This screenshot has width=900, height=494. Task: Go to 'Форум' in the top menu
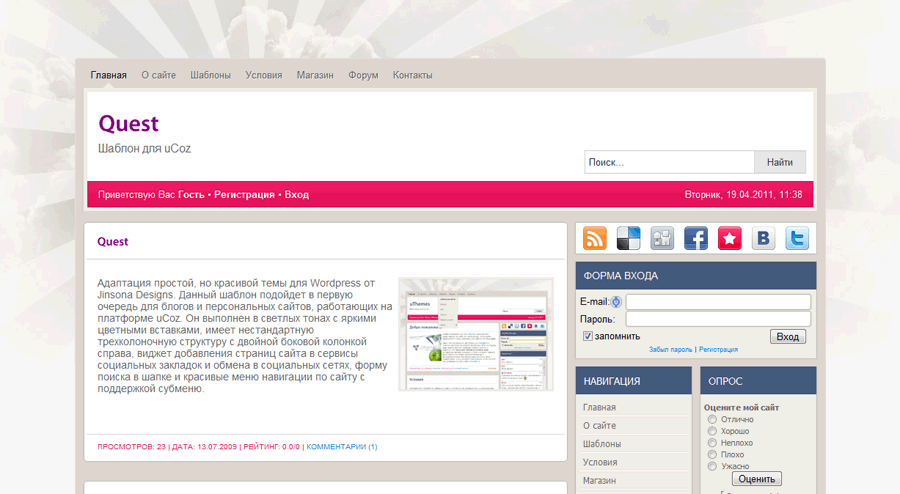point(363,75)
